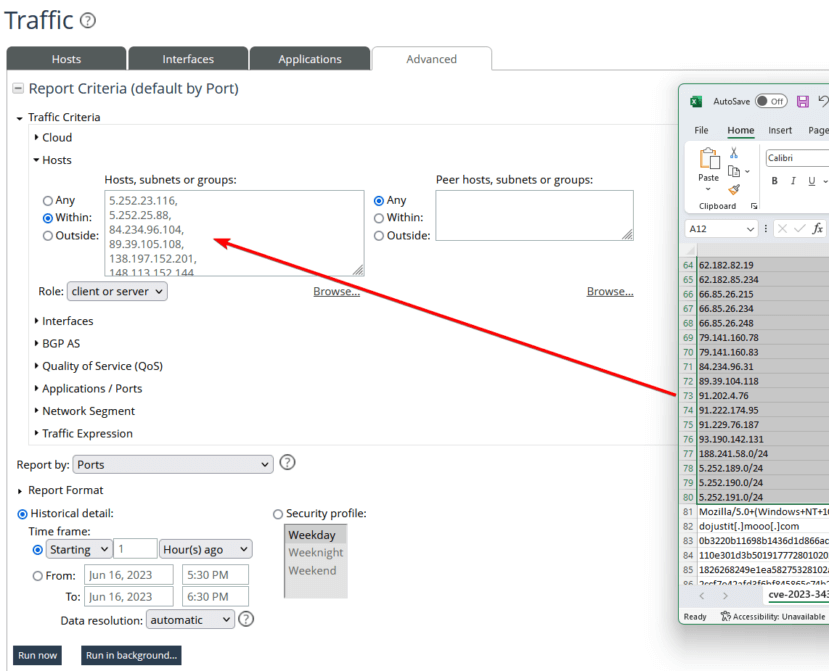Open the Excel Name Box A12 dropdown
Screen dimensions: 829x671
coord(750,229)
